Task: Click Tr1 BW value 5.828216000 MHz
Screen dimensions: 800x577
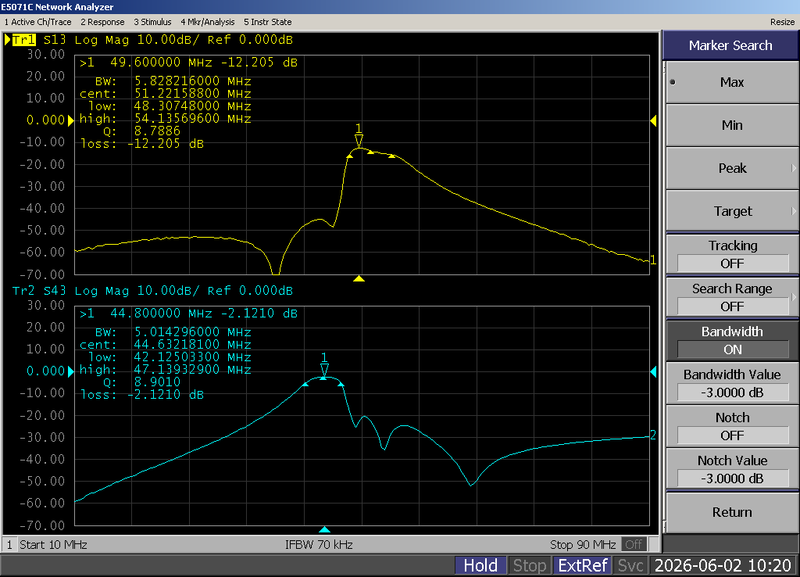Action: tap(192, 81)
